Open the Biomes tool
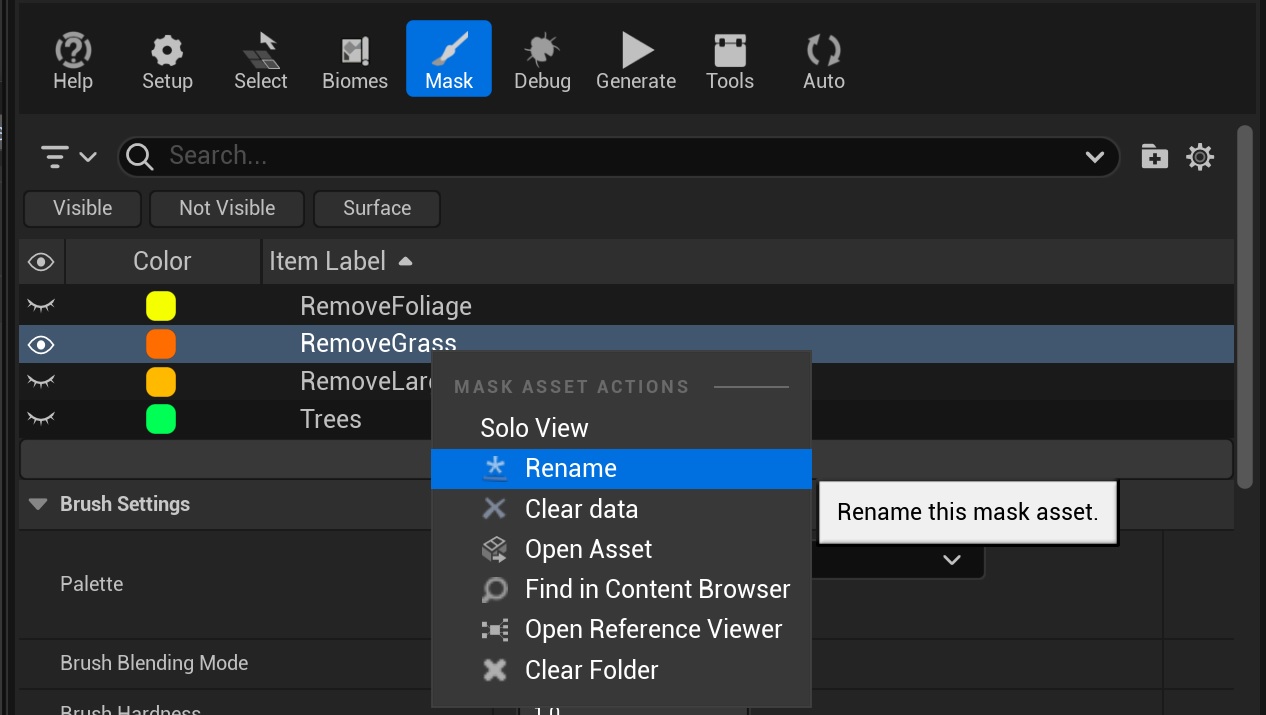This screenshot has width=1266, height=715. 354,60
